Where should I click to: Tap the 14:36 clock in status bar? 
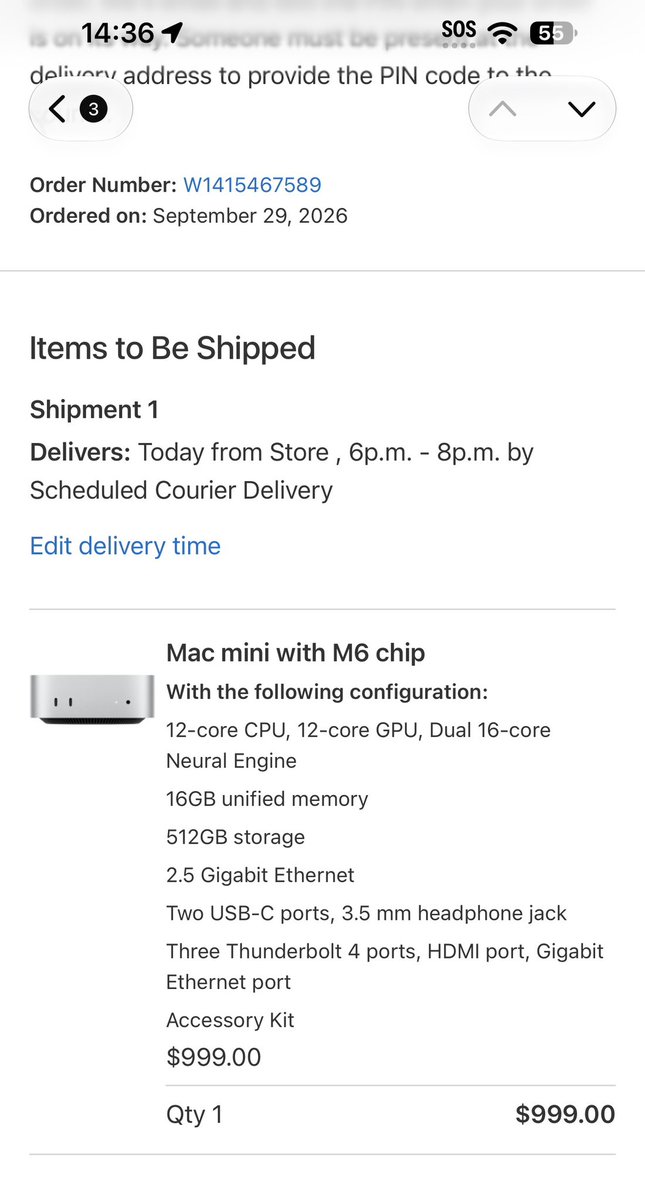118,33
